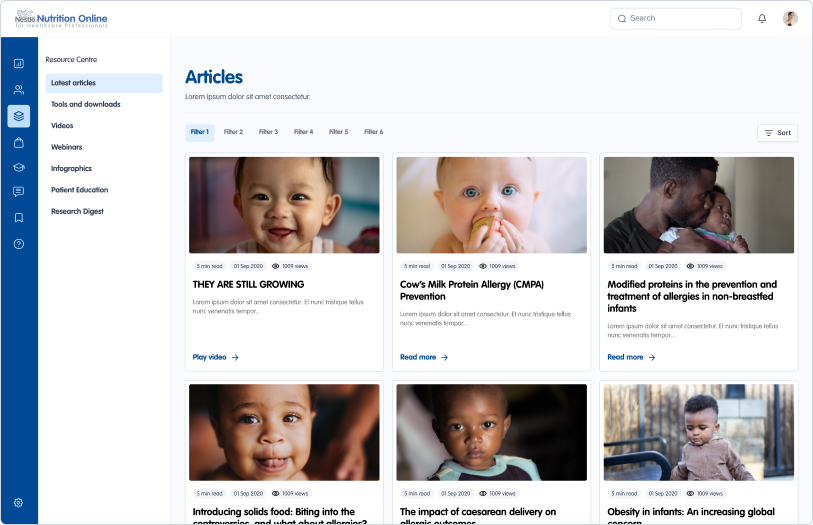Click the Search input field
Image resolution: width=813 pixels, height=525 pixels.
tap(676, 18)
